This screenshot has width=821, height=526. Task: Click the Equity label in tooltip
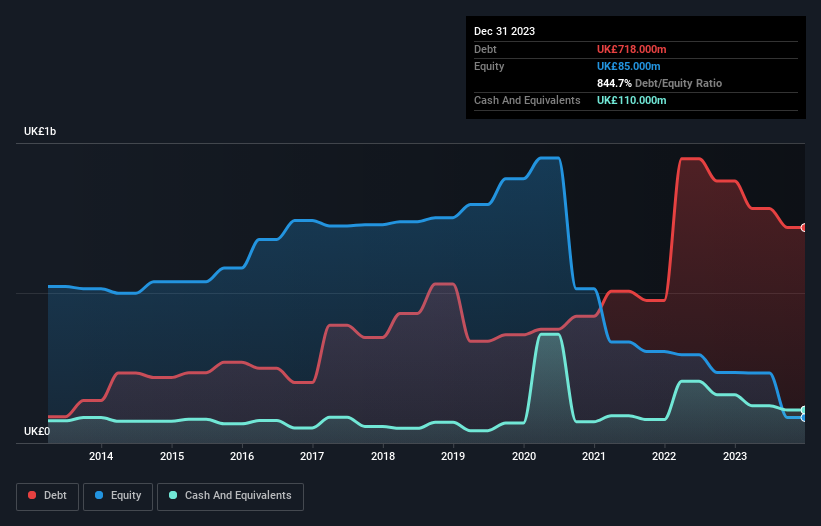coord(489,66)
